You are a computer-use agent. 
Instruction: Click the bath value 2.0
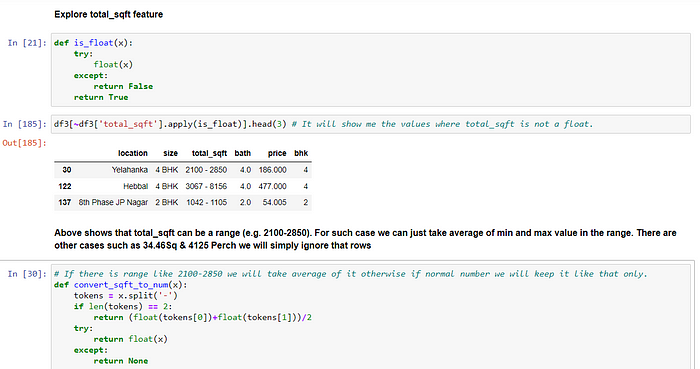coord(245,202)
